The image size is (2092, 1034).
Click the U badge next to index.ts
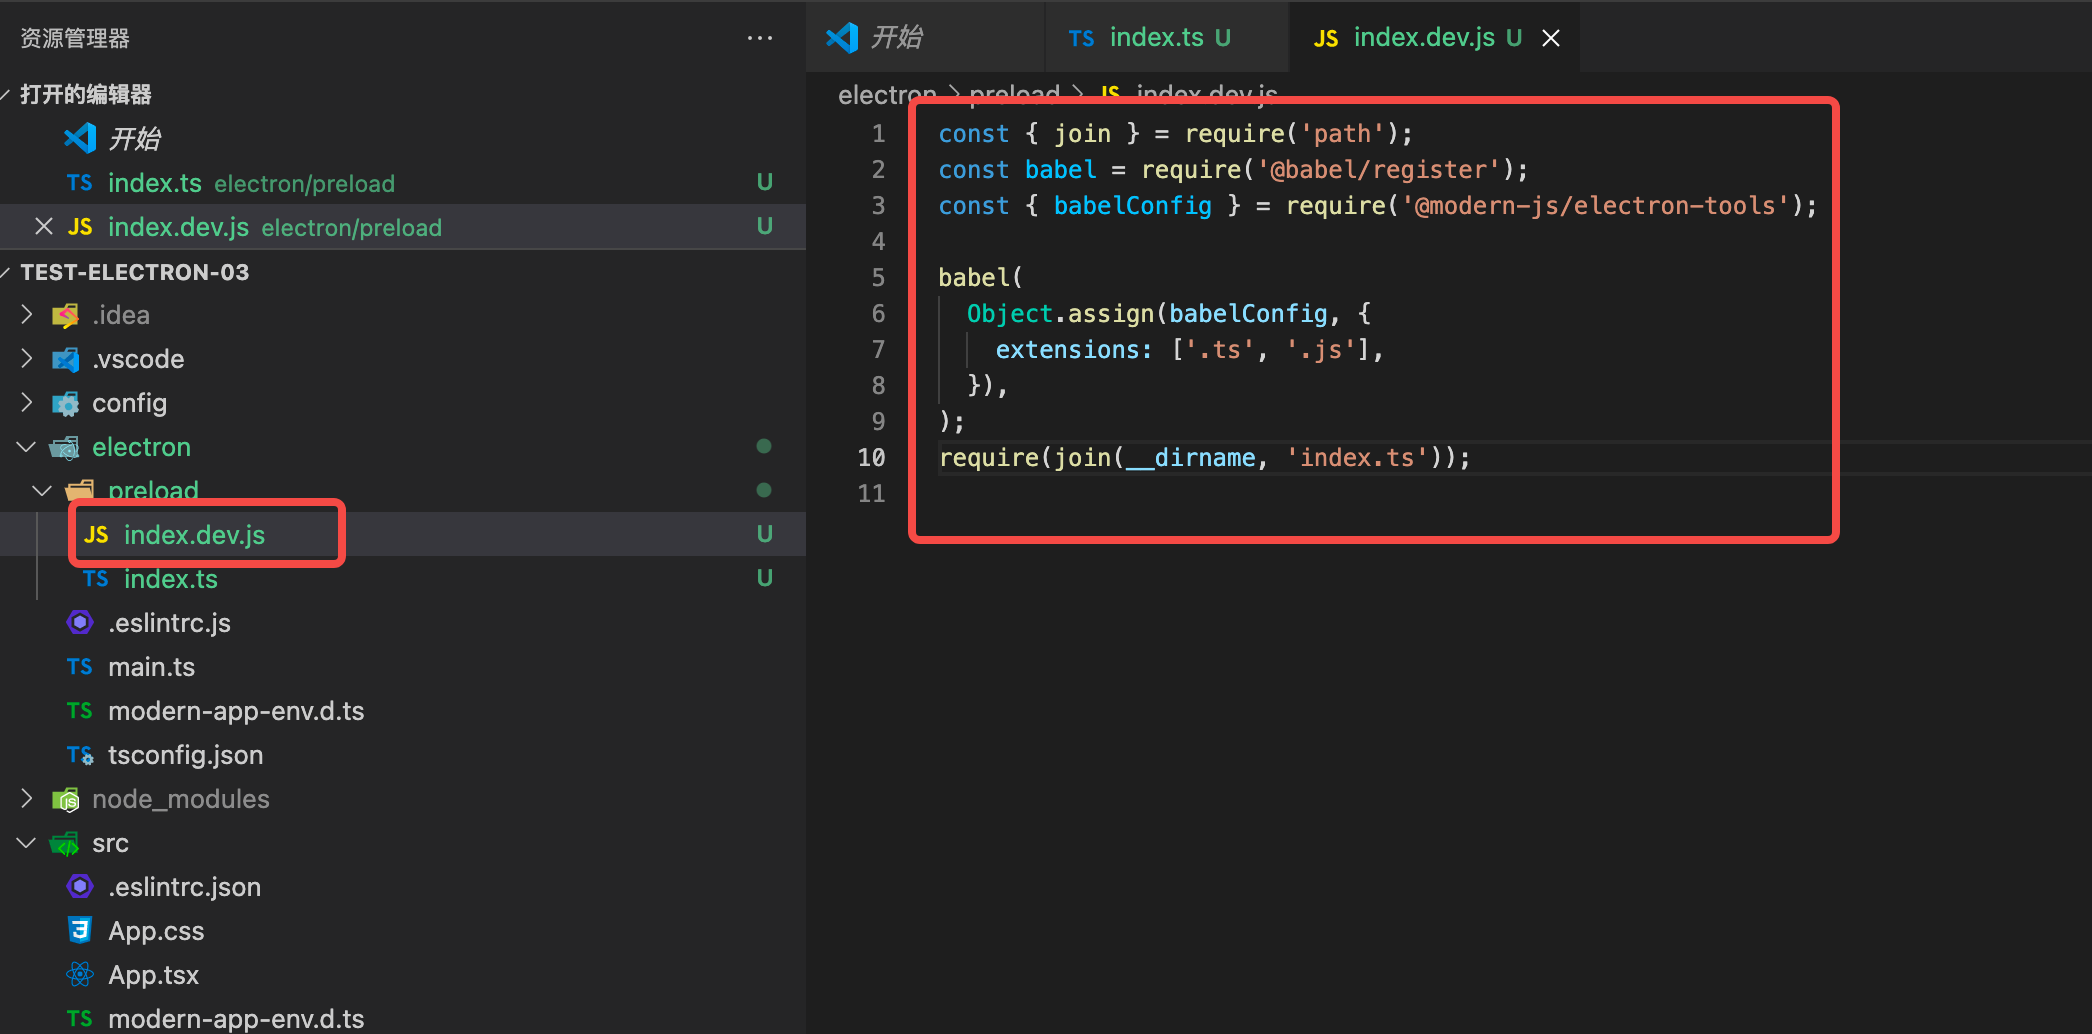coord(765,578)
